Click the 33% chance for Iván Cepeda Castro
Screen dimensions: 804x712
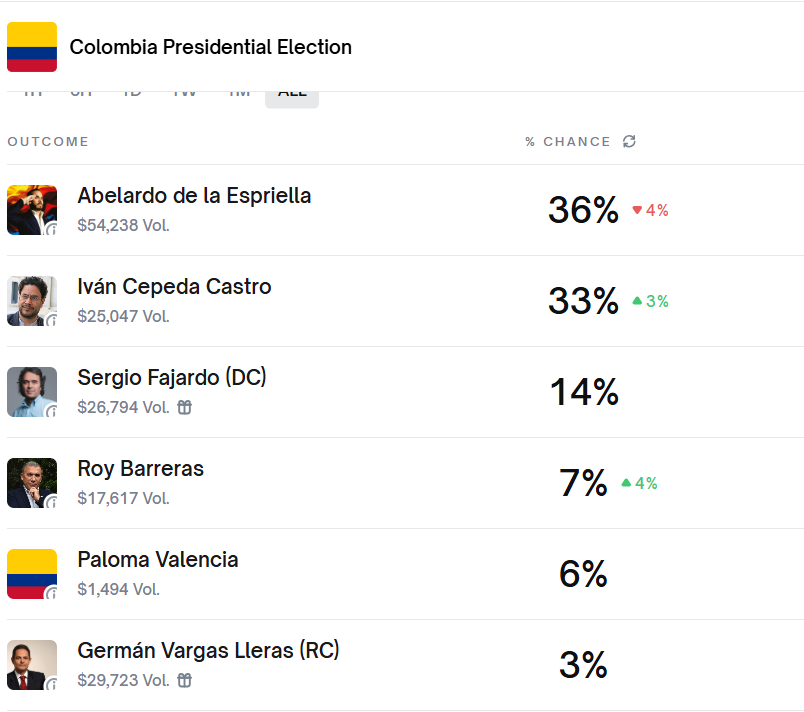[583, 301]
